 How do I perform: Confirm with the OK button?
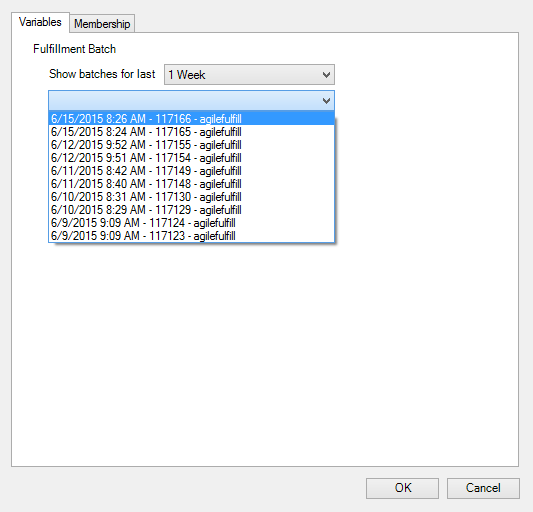coord(402,488)
